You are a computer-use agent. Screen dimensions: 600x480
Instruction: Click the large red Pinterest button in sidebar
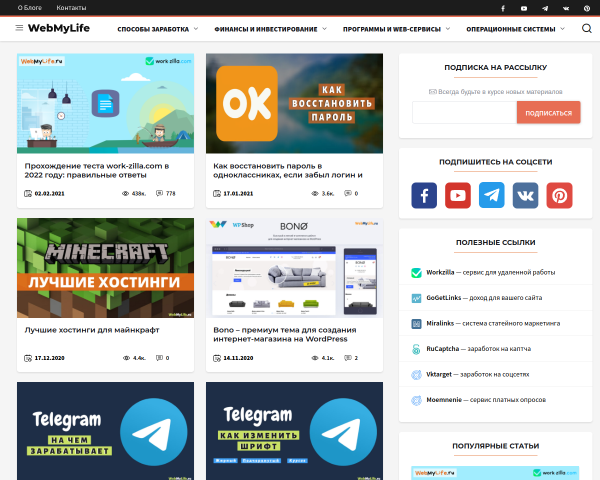point(559,195)
